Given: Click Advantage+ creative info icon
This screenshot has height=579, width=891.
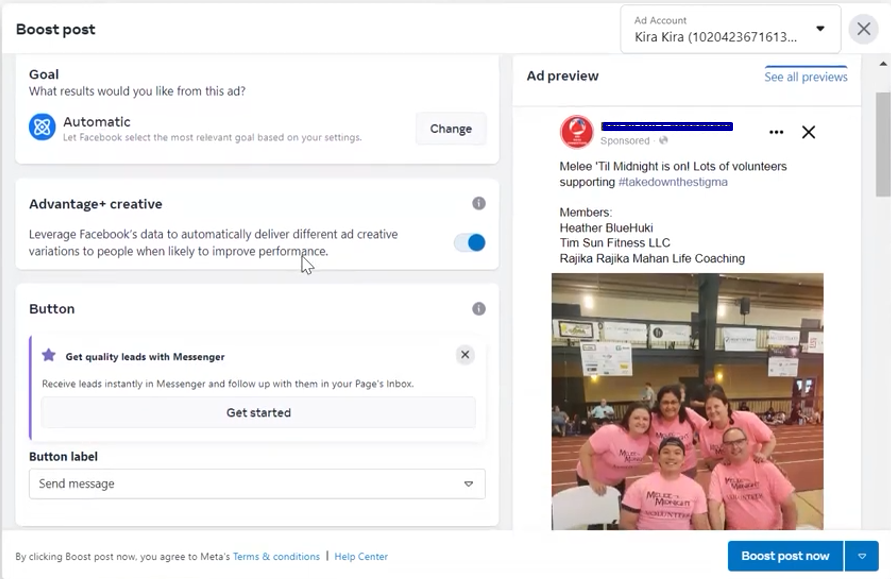Looking at the screenshot, I should coord(479,204).
